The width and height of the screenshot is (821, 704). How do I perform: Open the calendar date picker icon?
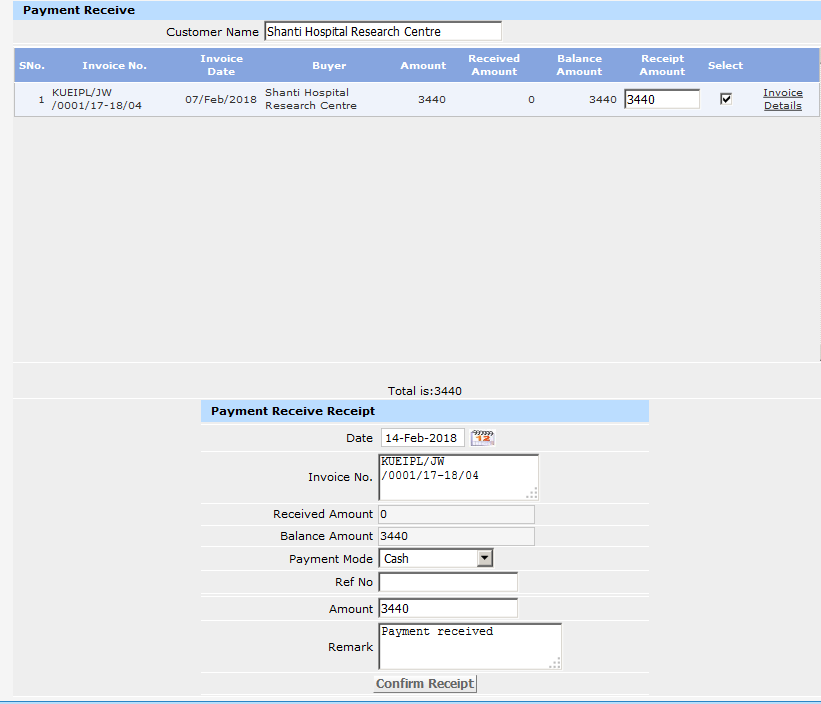[483, 438]
